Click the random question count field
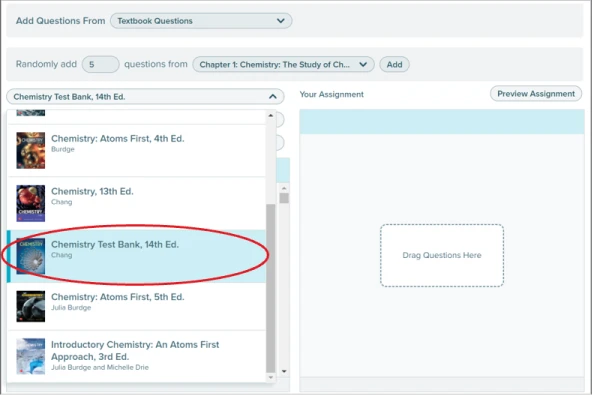The width and height of the screenshot is (593, 395). coord(101,64)
